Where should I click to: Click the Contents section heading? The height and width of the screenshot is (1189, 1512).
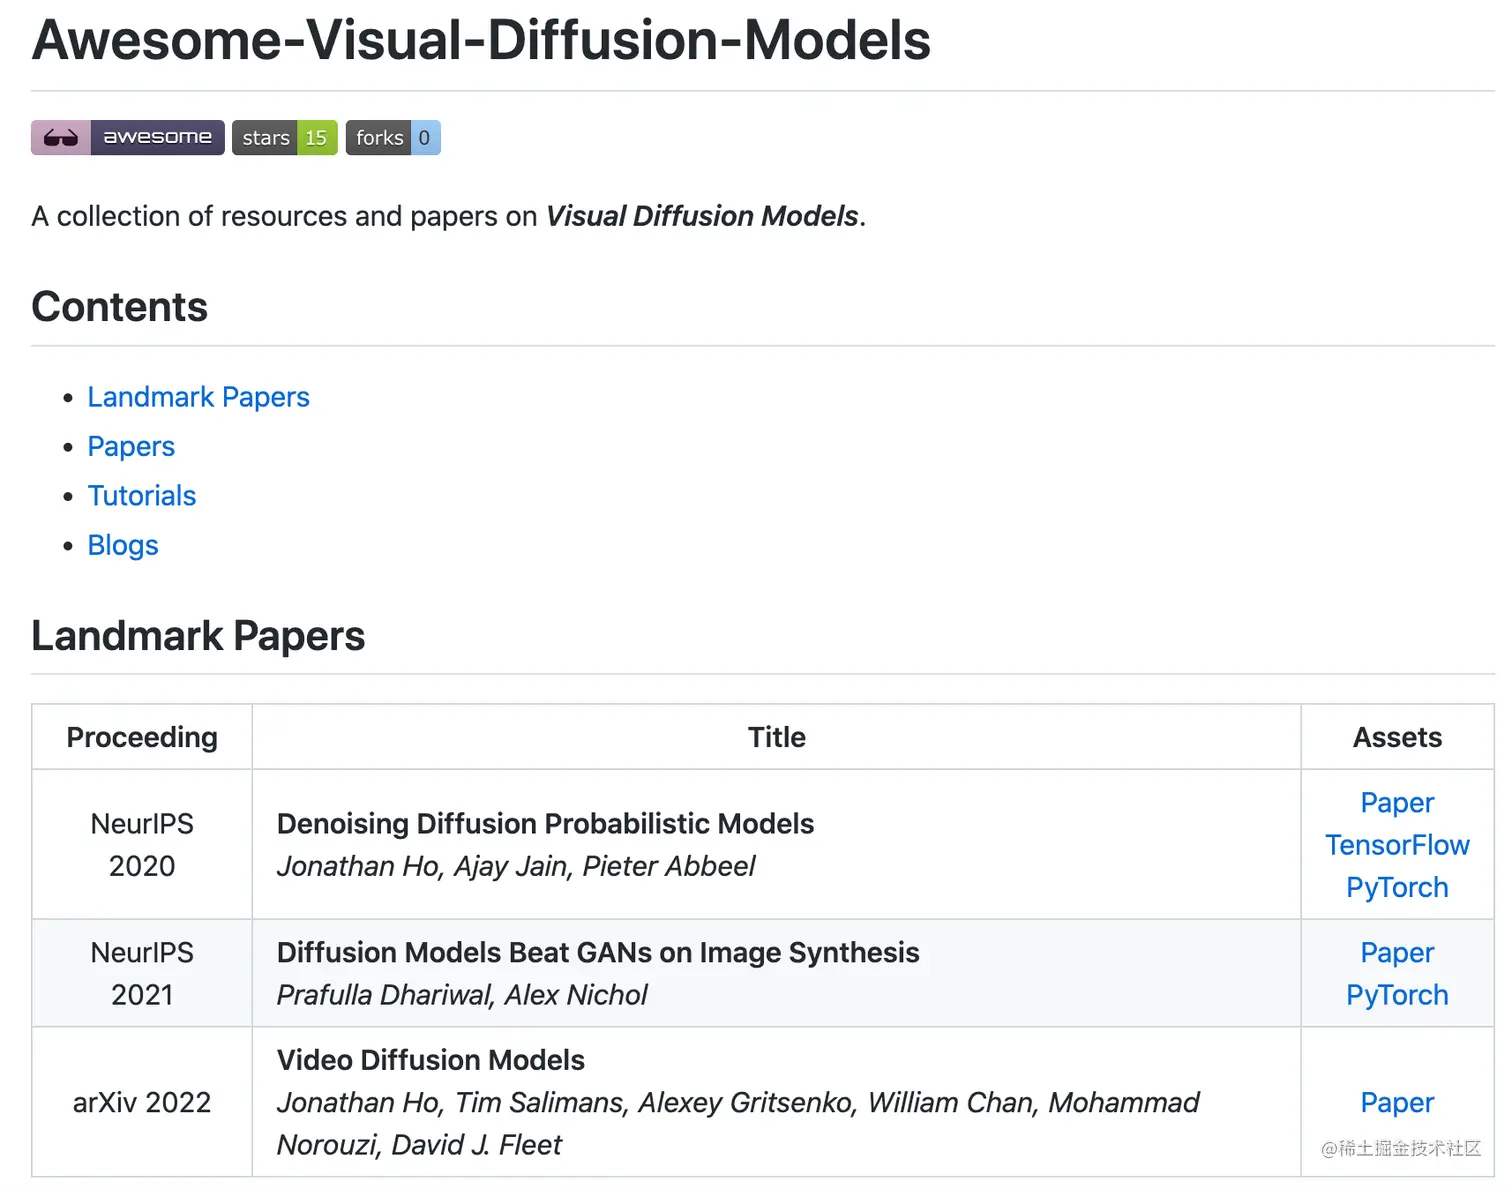pyautogui.click(x=120, y=307)
